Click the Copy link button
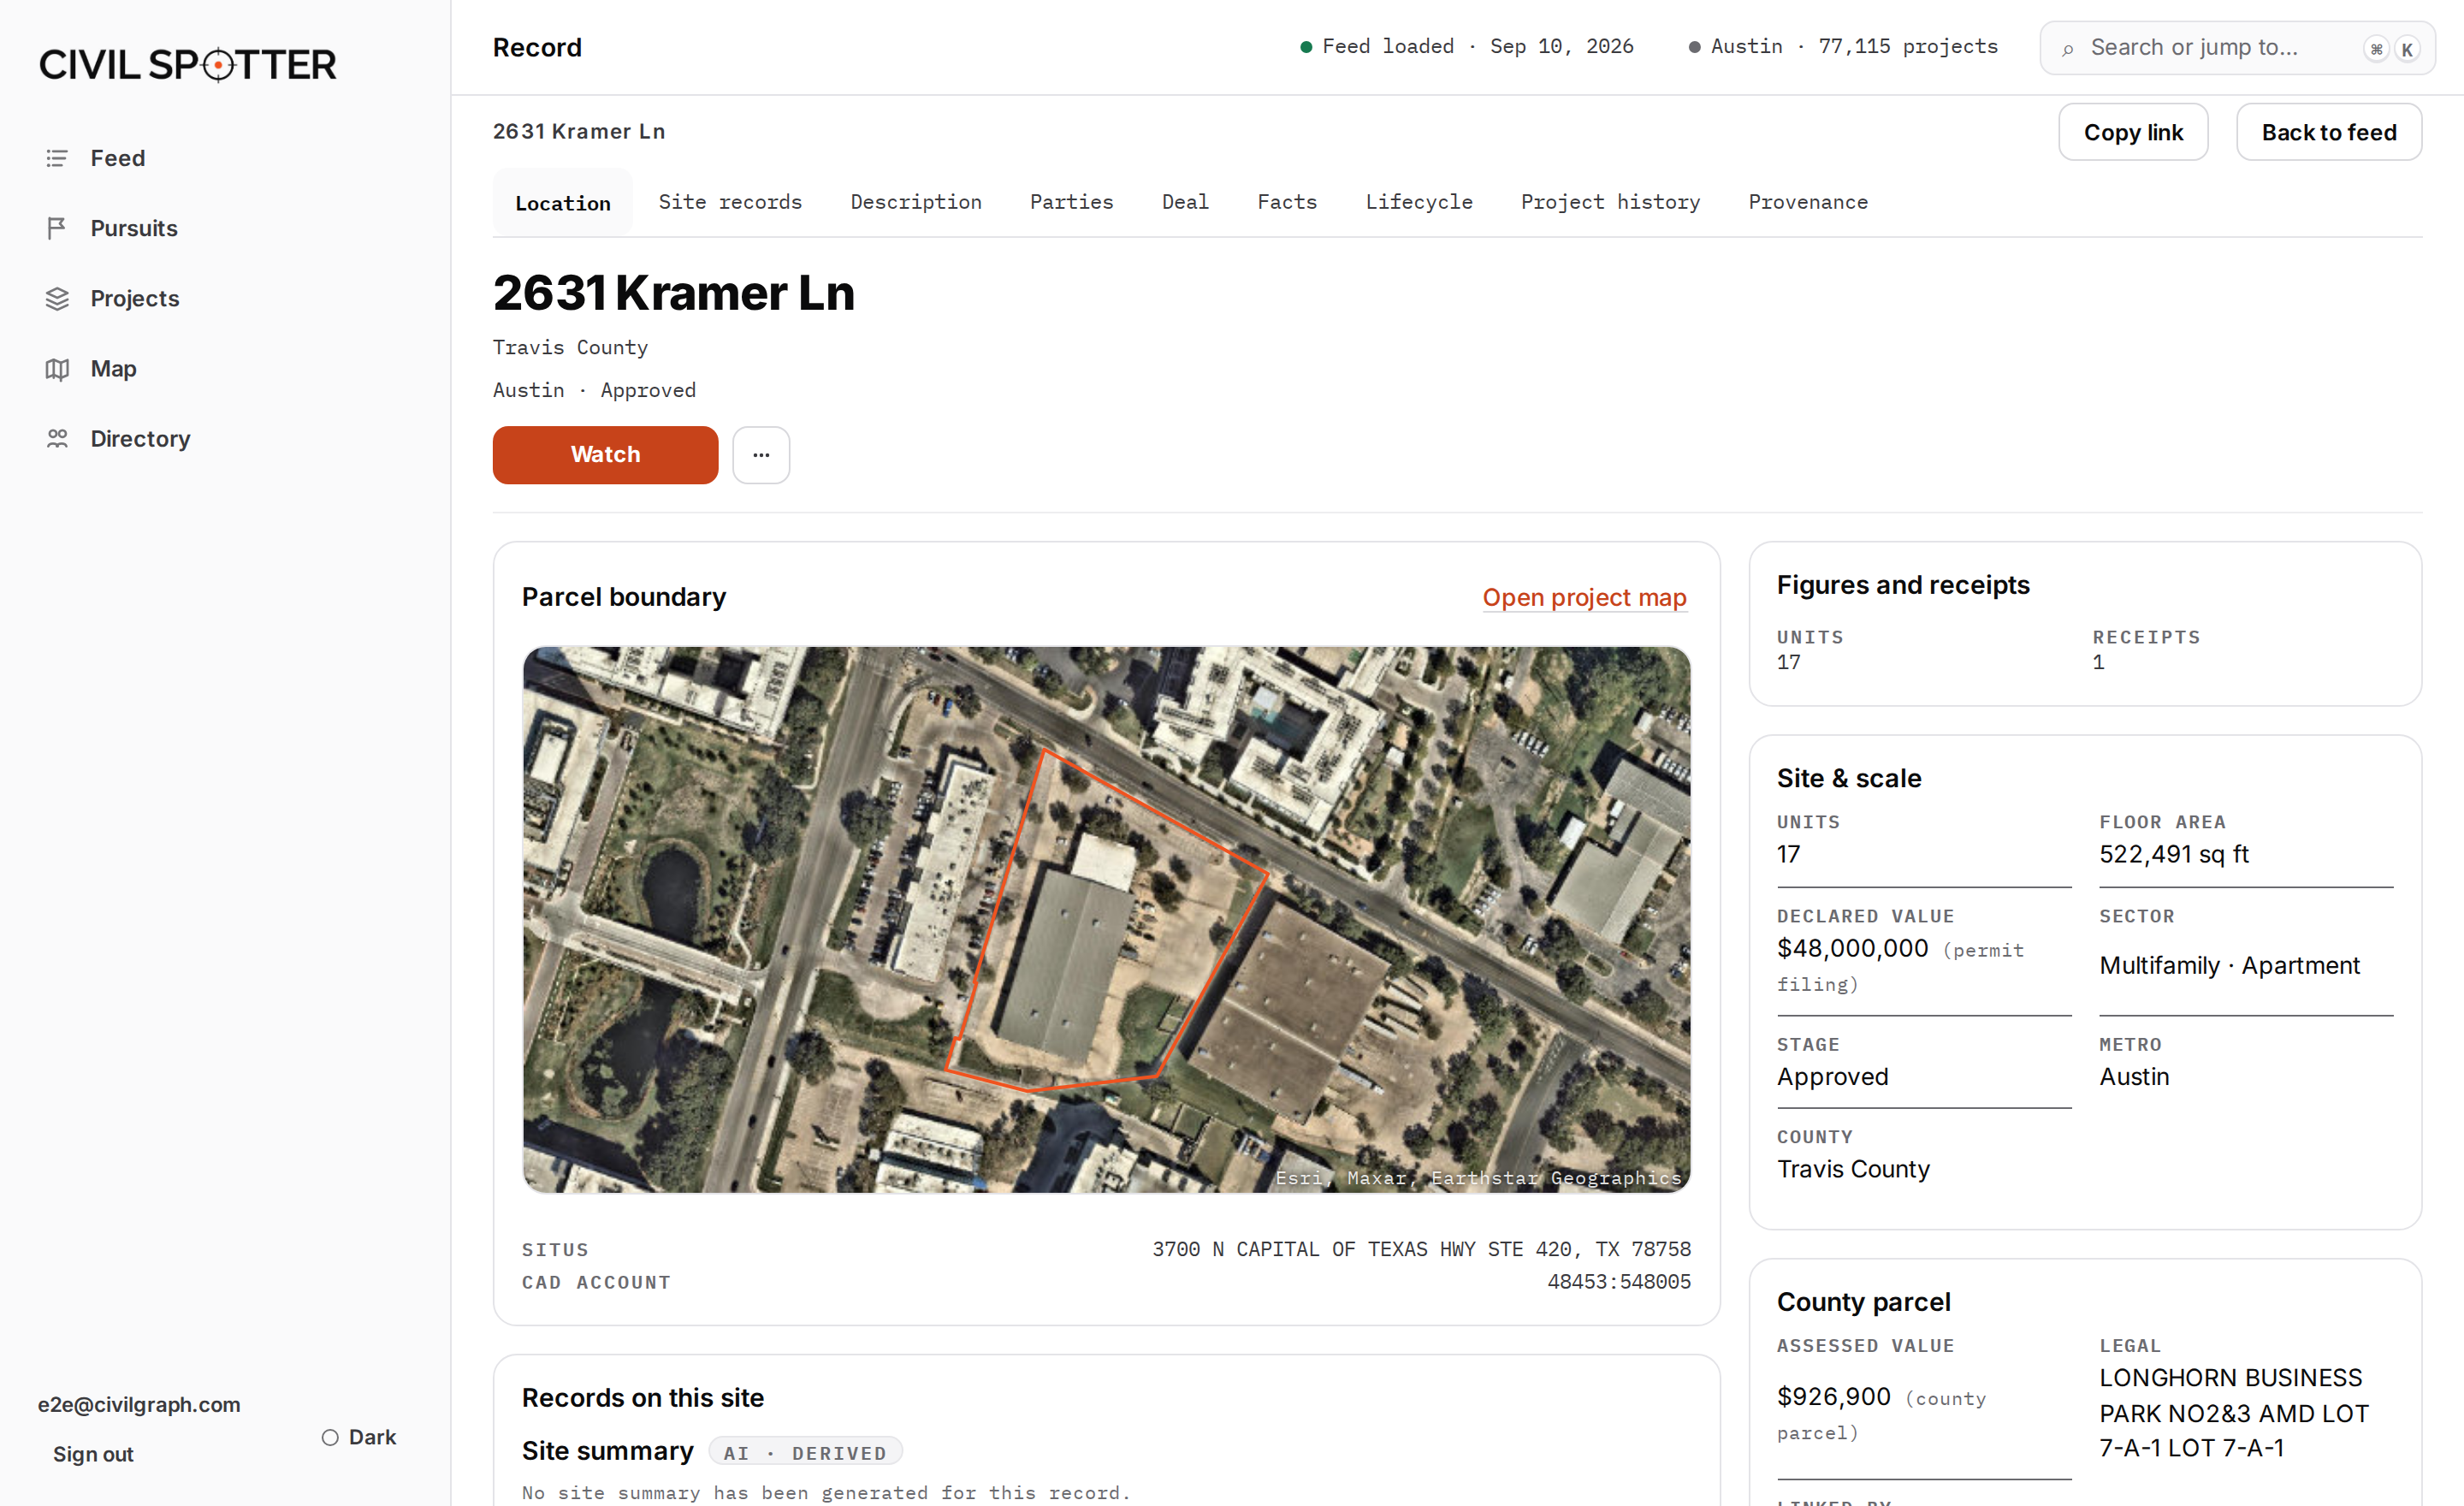Image resolution: width=2464 pixels, height=1506 pixels. coord(2133,132)
